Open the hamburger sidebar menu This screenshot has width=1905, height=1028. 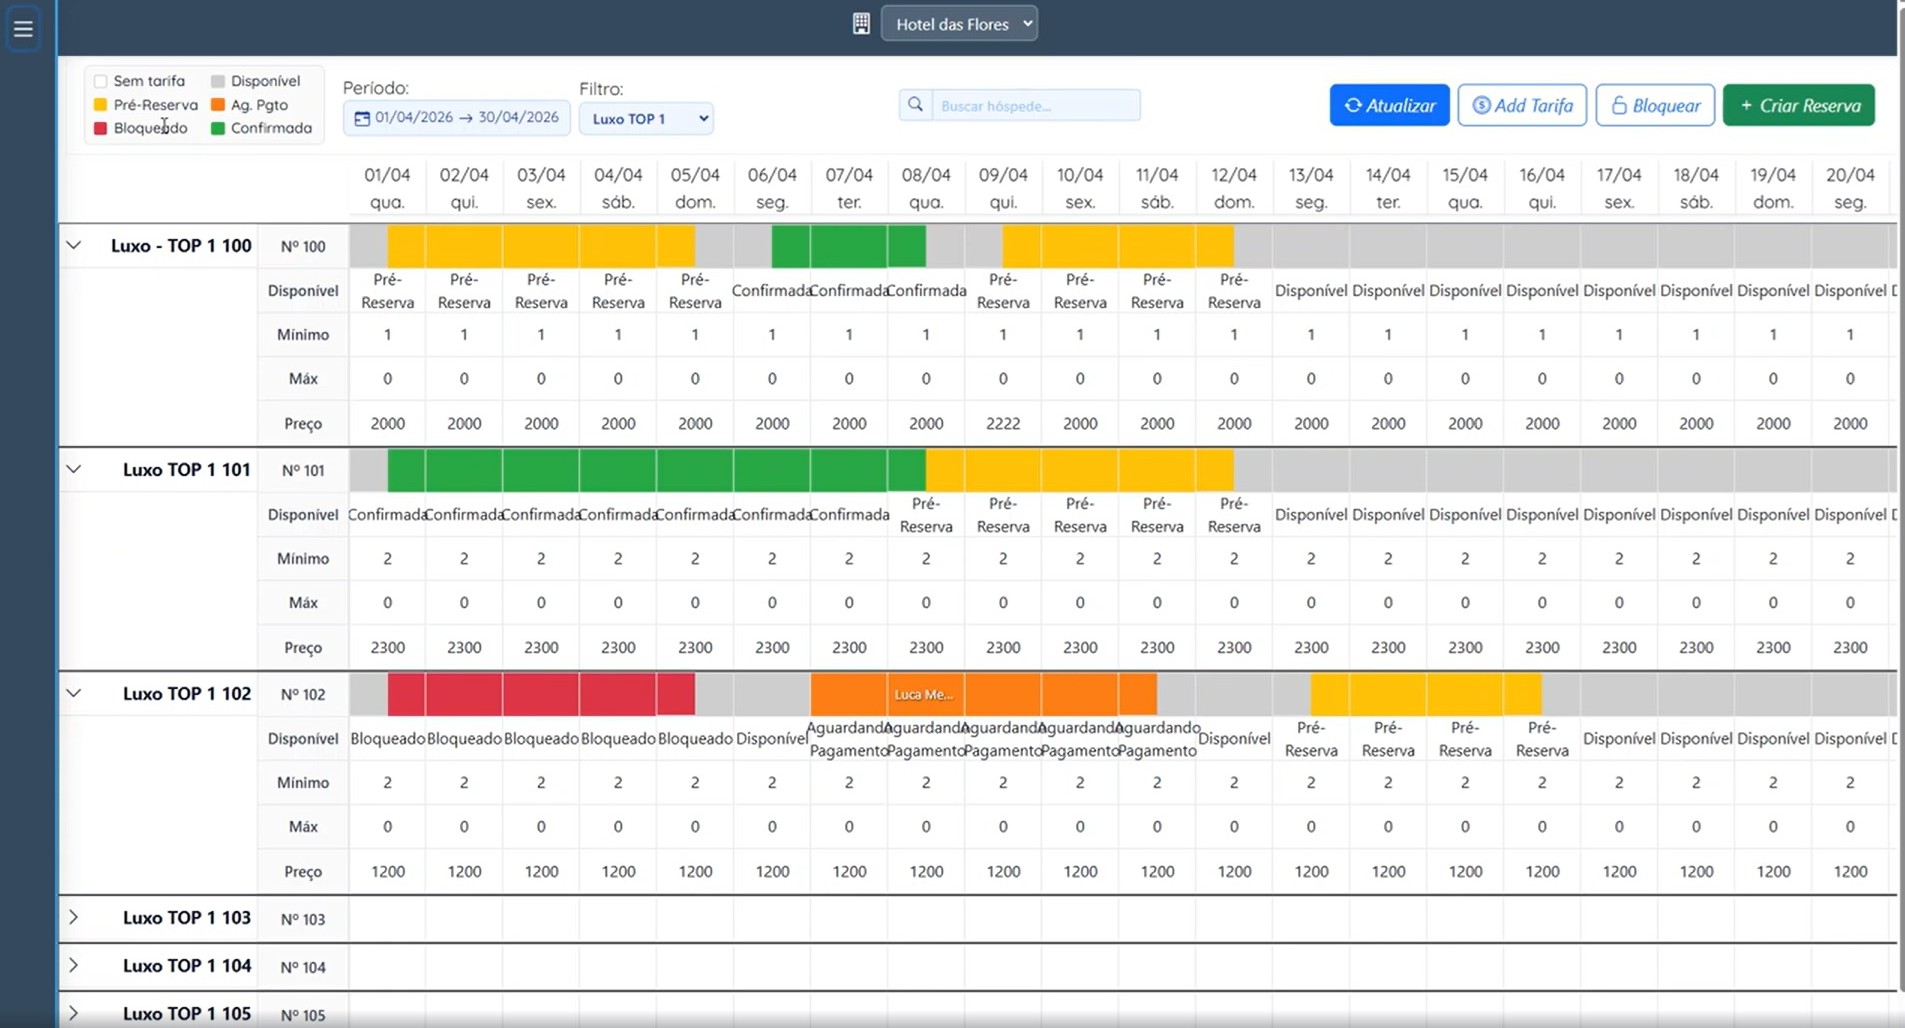pyautogui.click(x=23, y=28)
